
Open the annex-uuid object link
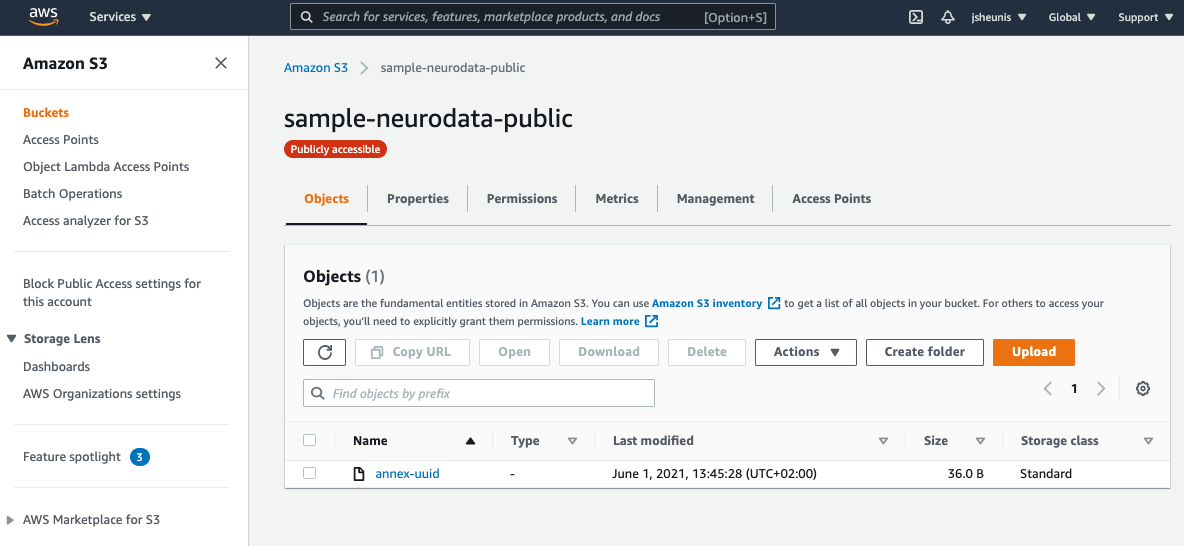tap(407, 474)
